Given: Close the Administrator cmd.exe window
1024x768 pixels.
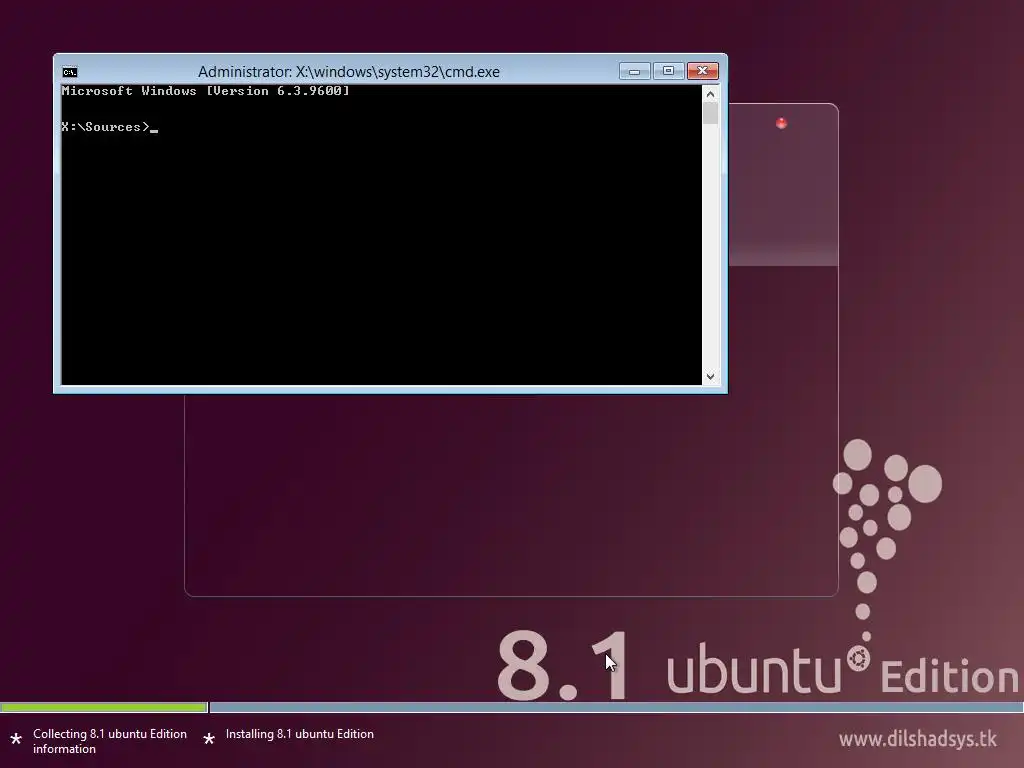Looking at the screenshot, I should 703,71.
